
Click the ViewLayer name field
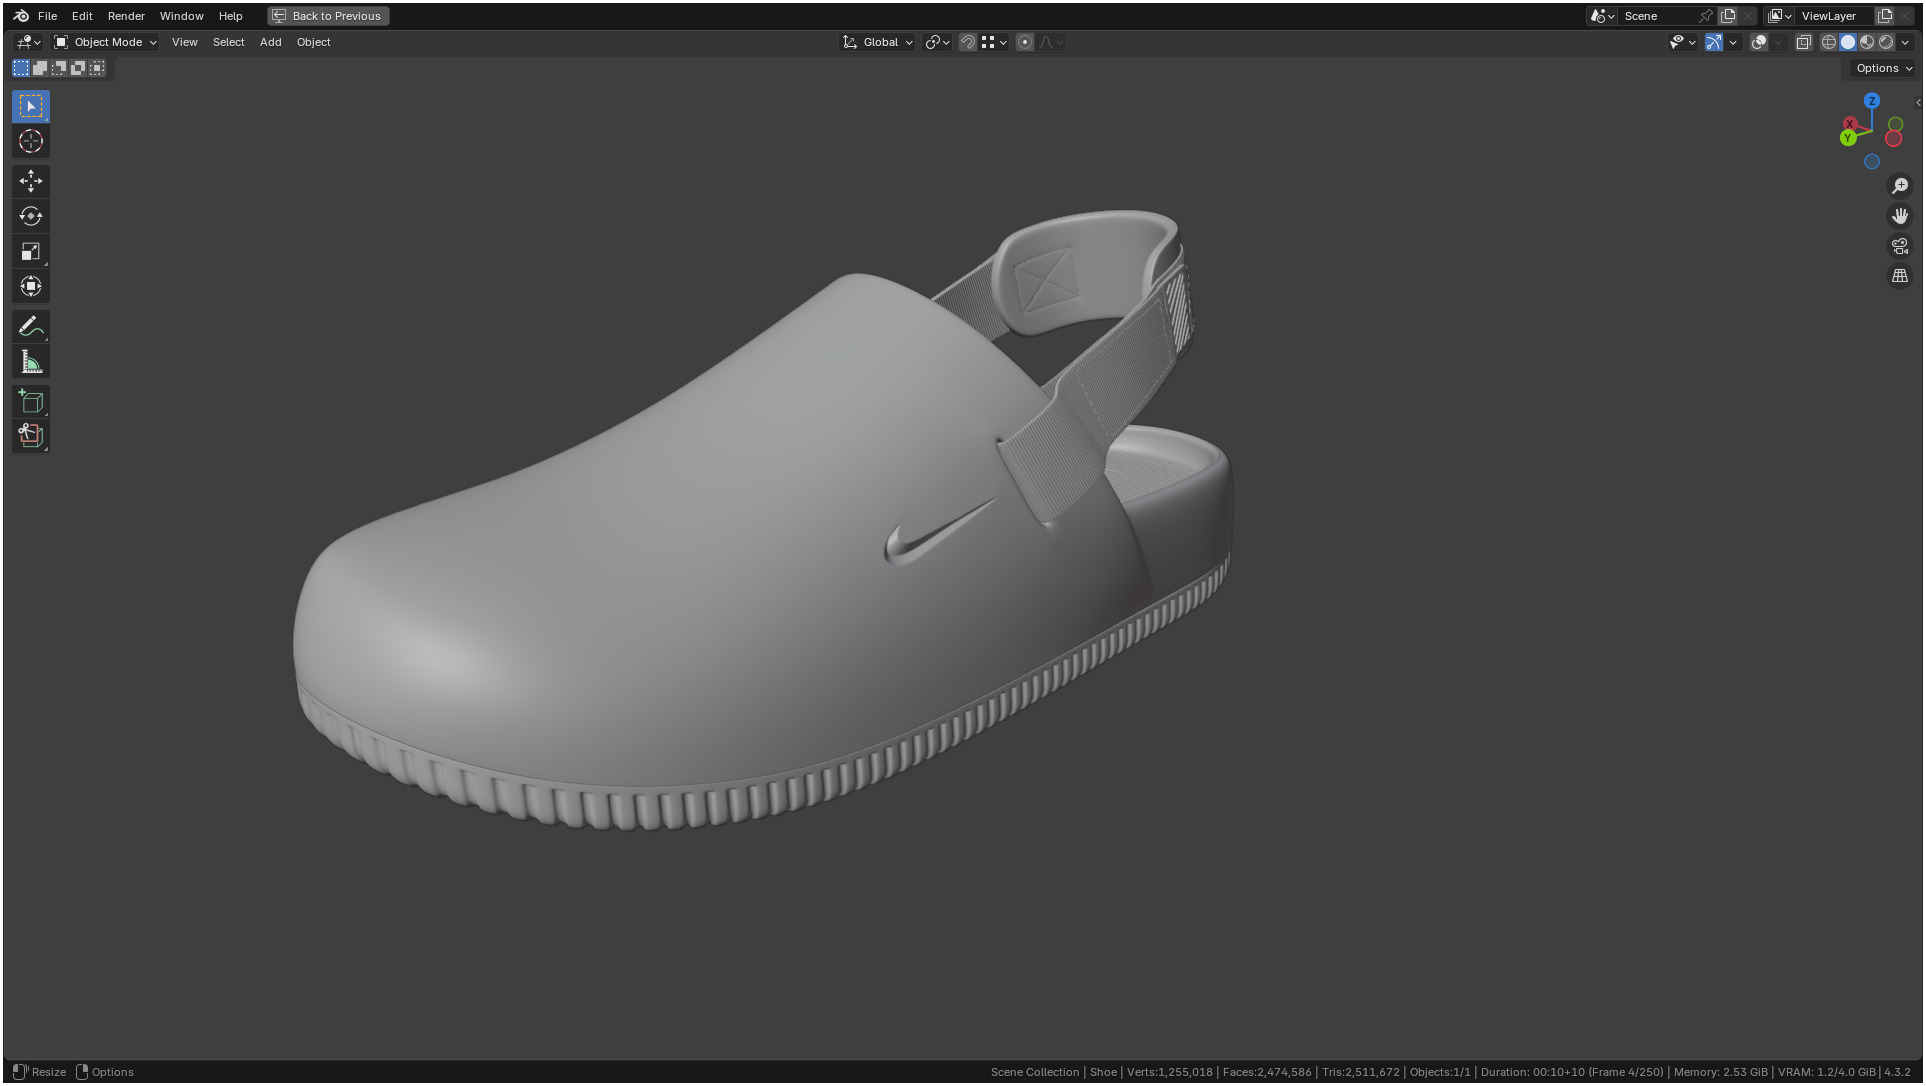(1835, 16)
